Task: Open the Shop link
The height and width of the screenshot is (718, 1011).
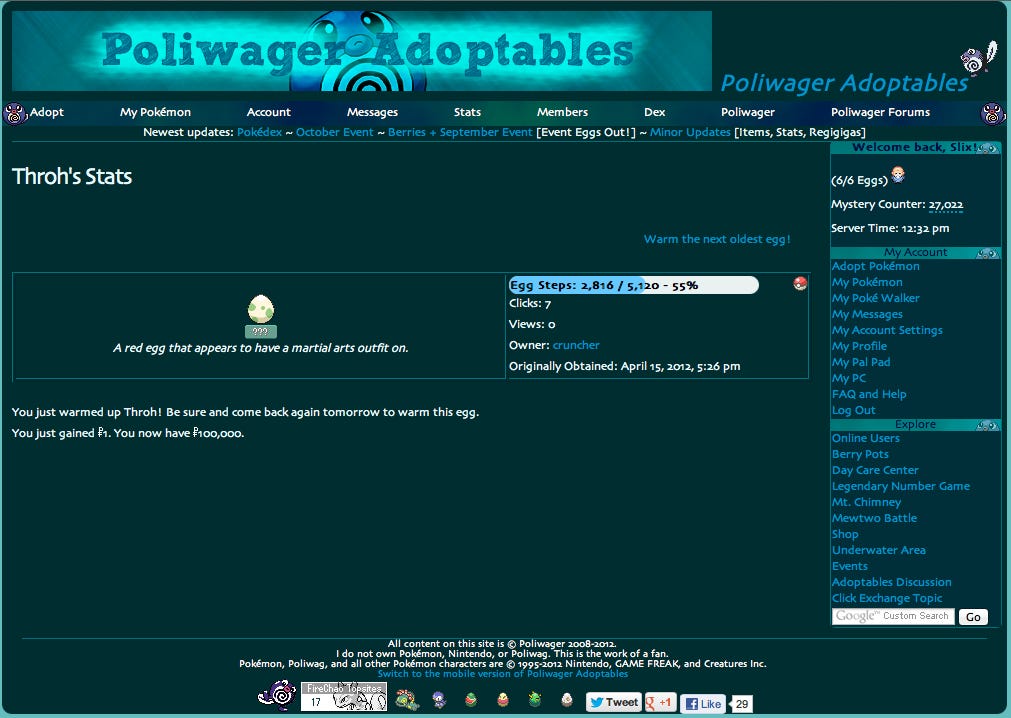Action: coord(845,534)
